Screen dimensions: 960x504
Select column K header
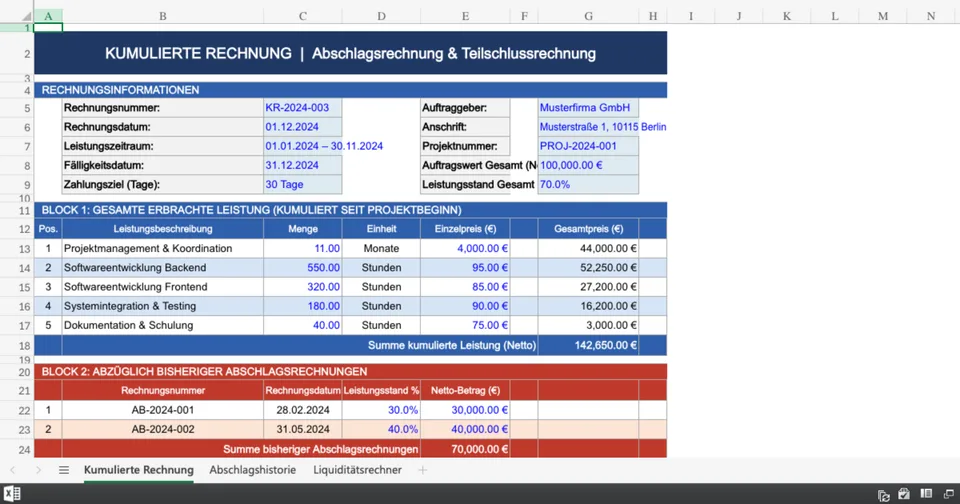(787, 17)
